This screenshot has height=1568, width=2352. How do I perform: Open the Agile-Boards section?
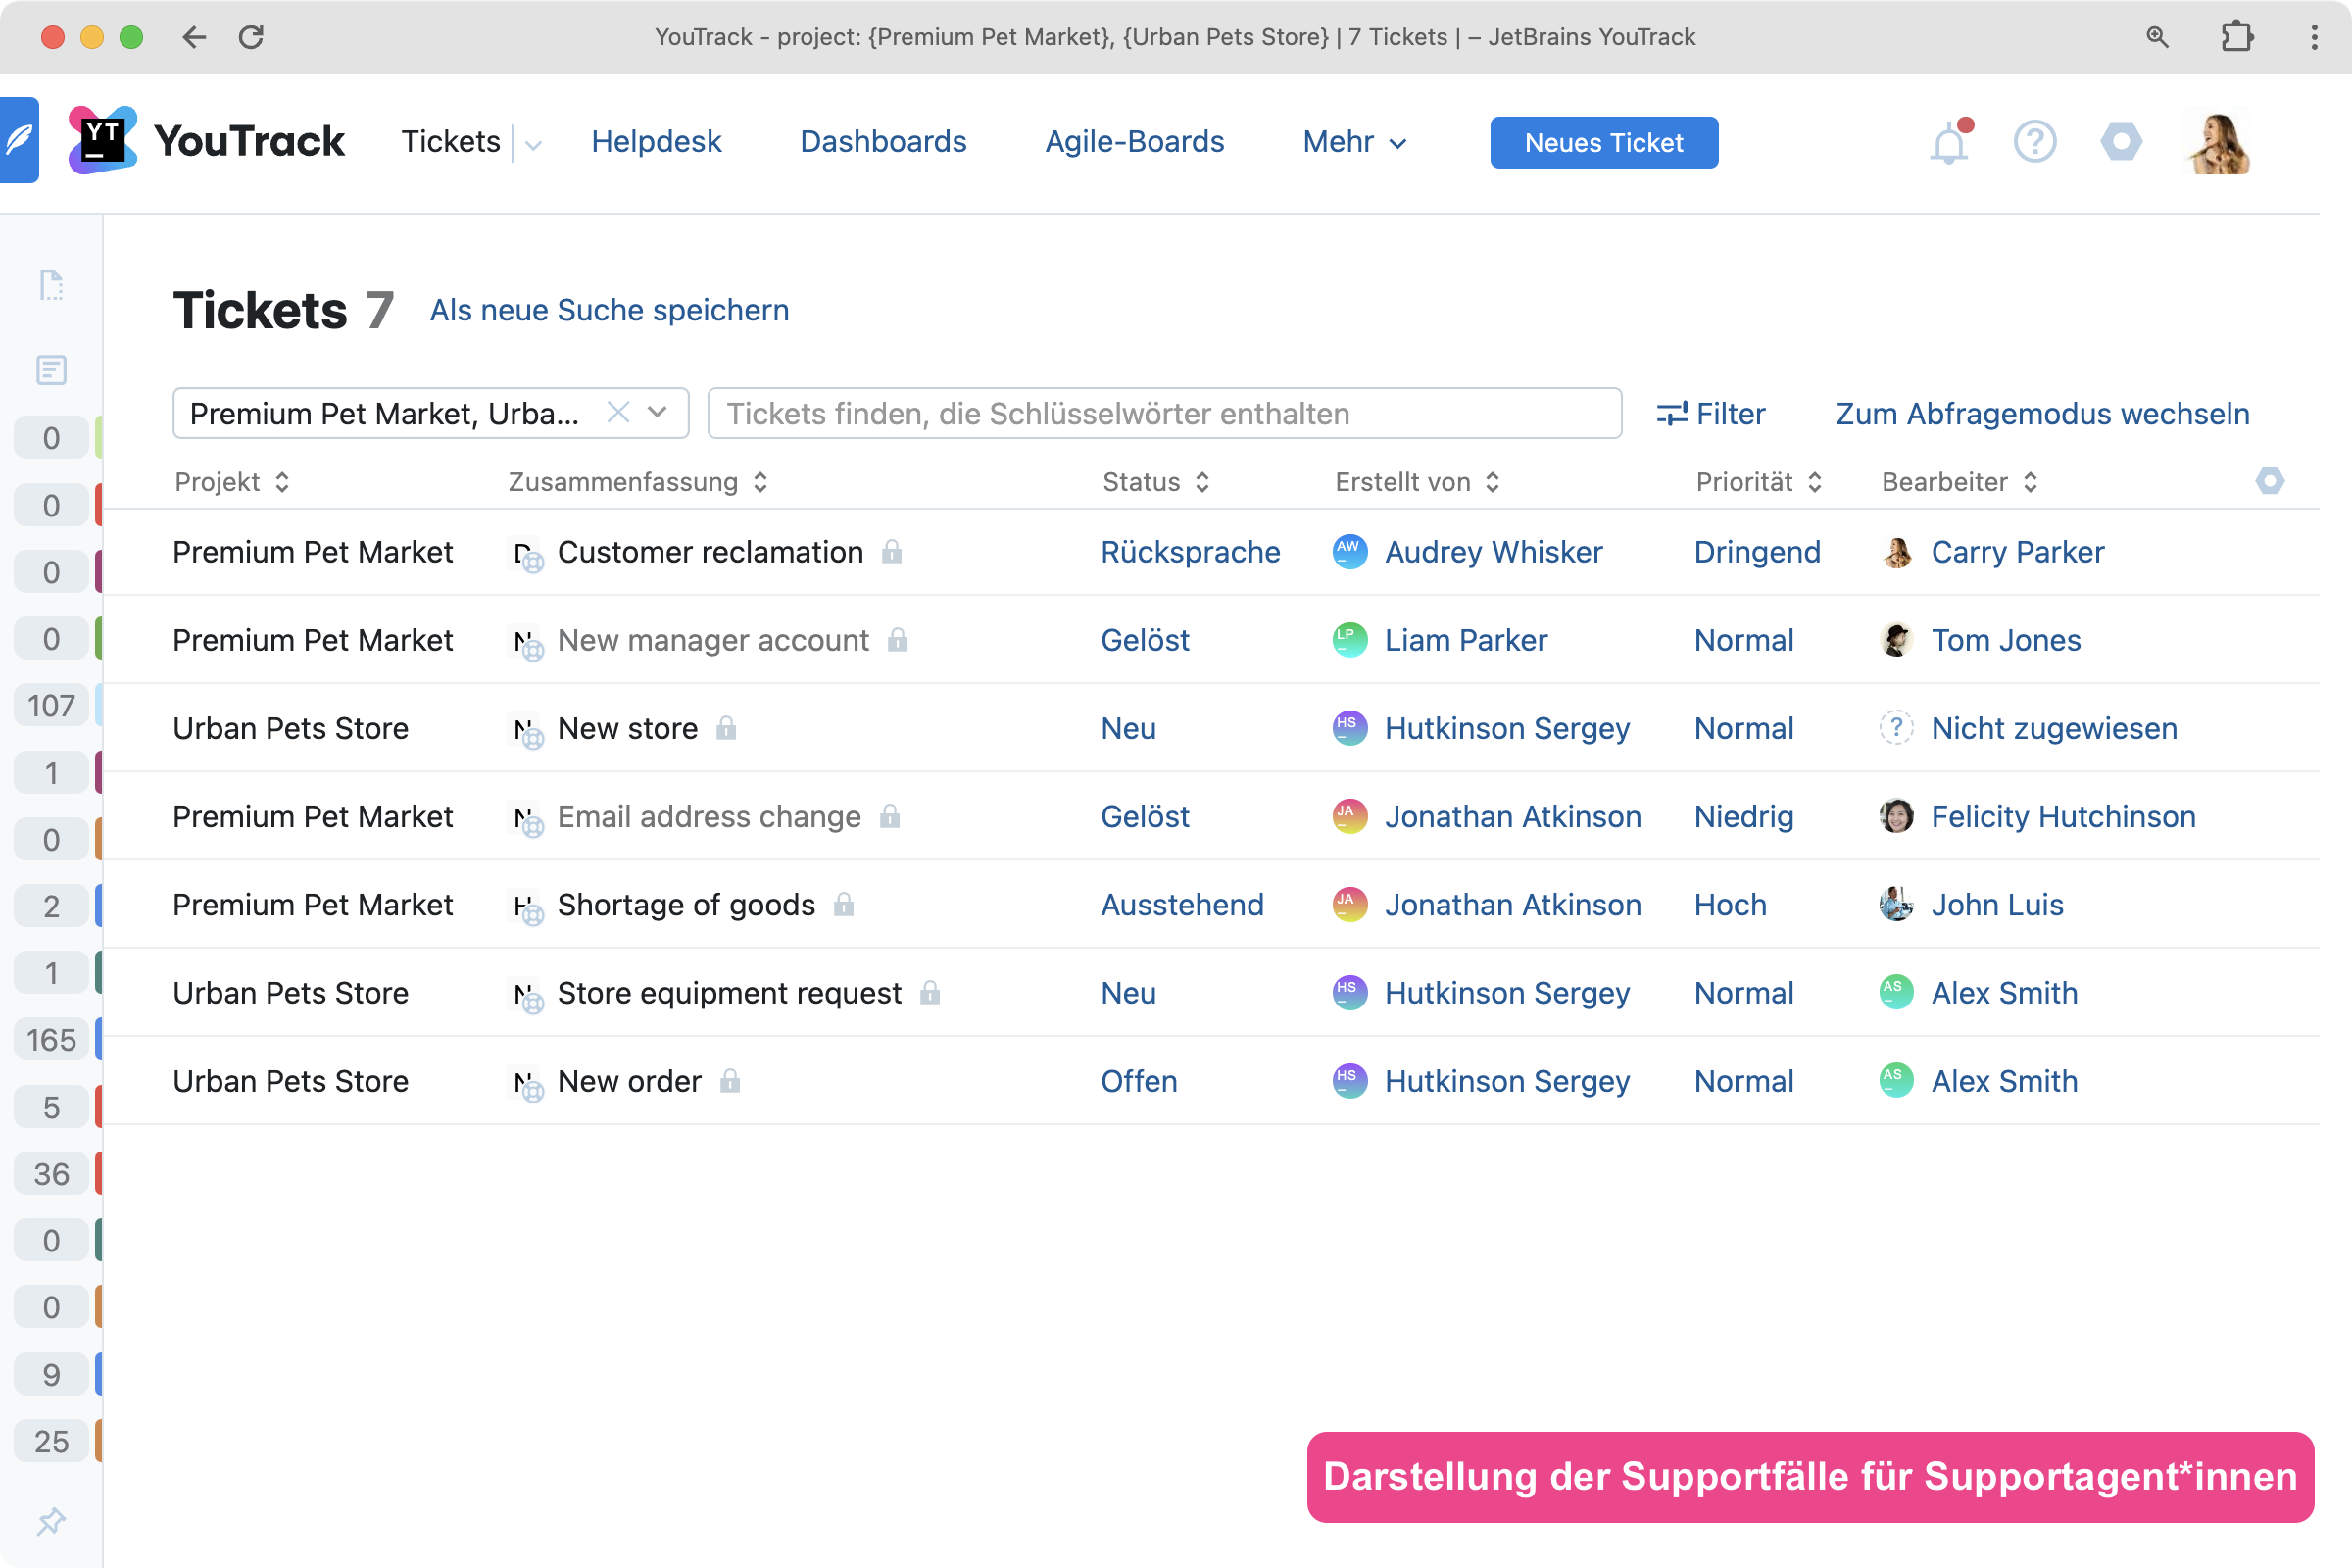(x=1134, y=142)
